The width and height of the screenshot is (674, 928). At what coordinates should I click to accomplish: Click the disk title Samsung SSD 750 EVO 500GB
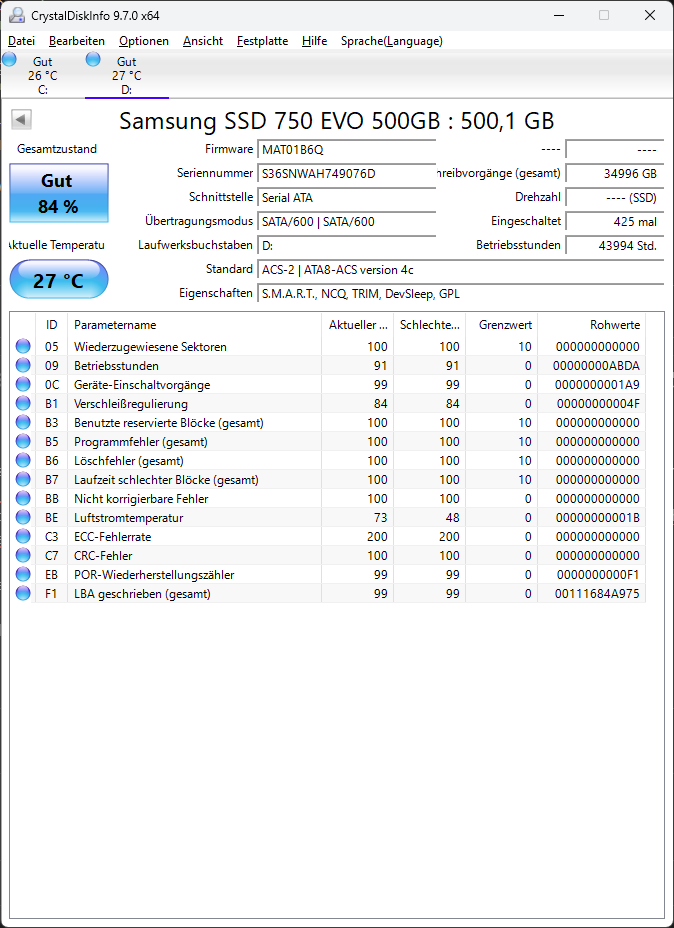pyautogui.click(x=337, y=121)
